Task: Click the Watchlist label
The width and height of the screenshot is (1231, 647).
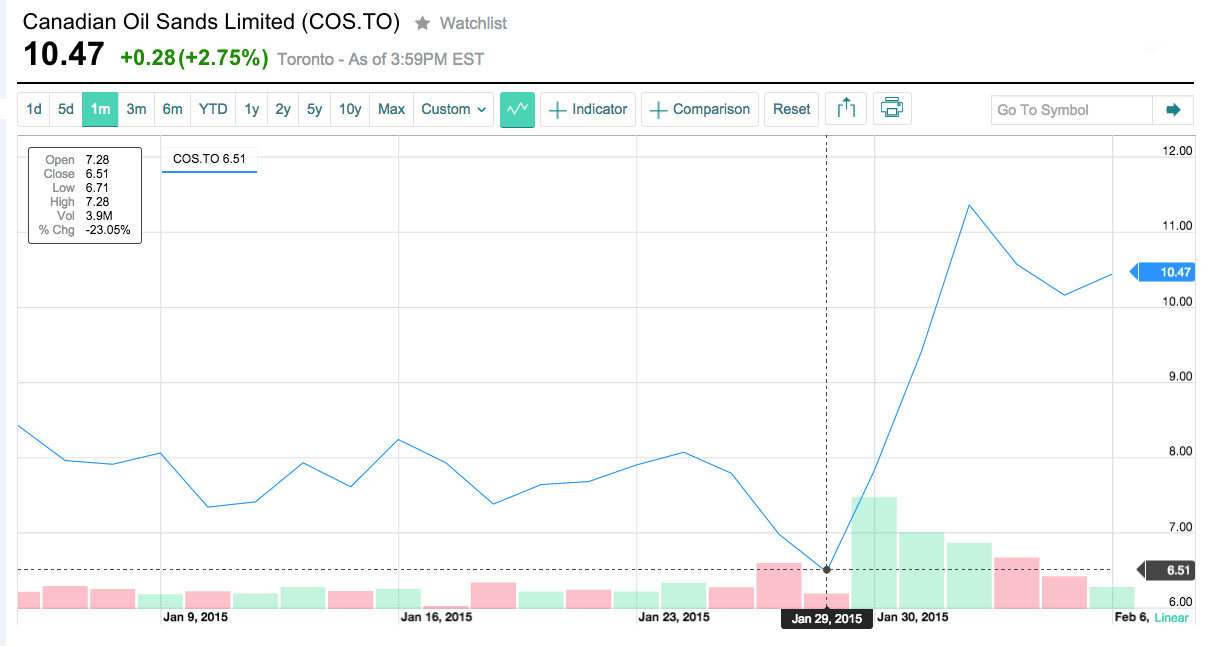Action: 473,22
